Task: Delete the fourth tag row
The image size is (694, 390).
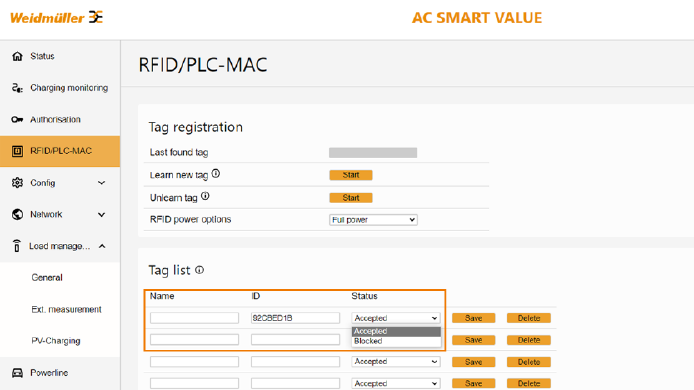Action: pyautogui.click(x=529, y=383)
